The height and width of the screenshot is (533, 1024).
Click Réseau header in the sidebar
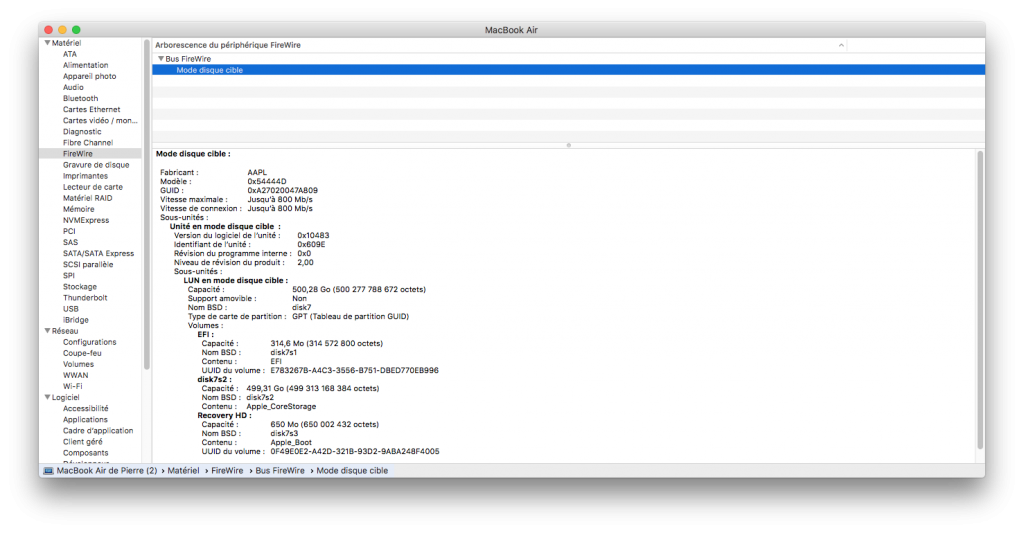(x=65, y=331)
